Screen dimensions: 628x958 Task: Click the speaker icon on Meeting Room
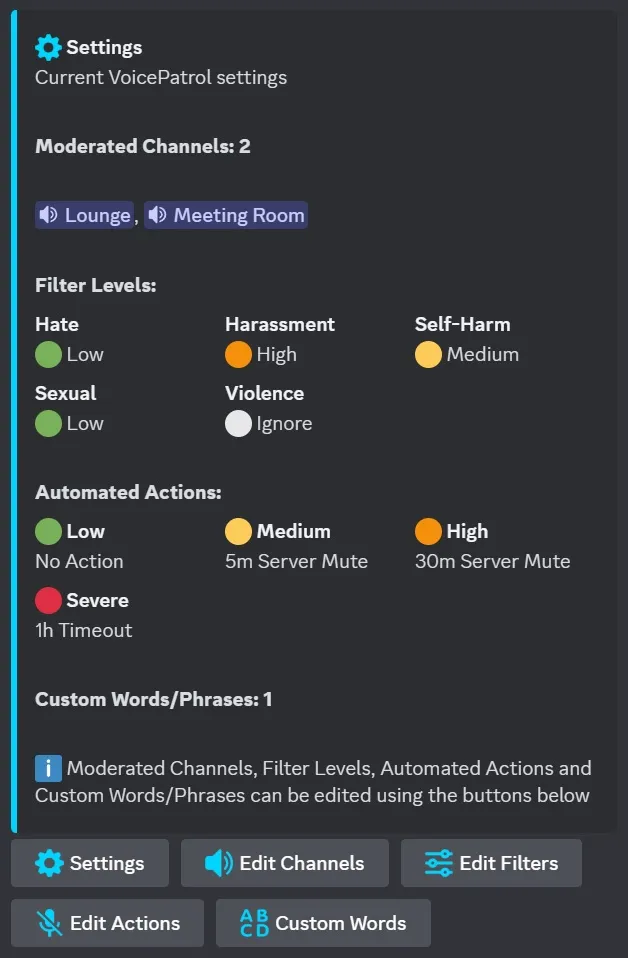tap(158, 215)
